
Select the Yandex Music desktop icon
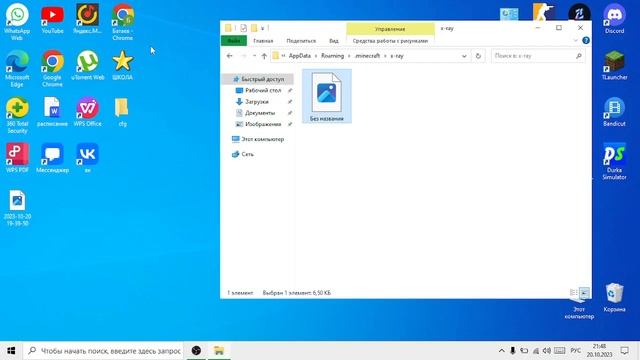point(87,19)
